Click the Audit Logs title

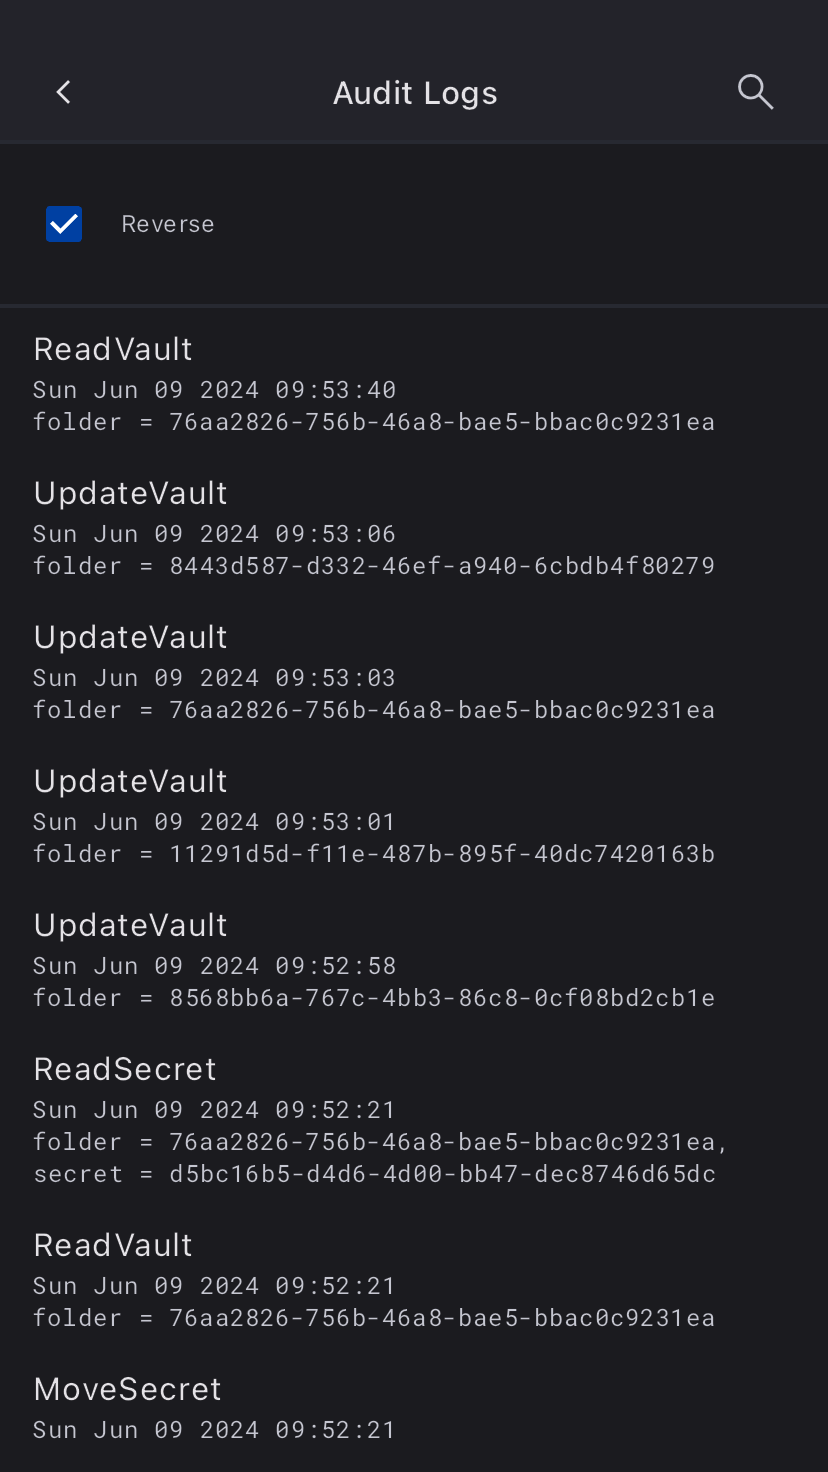[x=415, y=93]
